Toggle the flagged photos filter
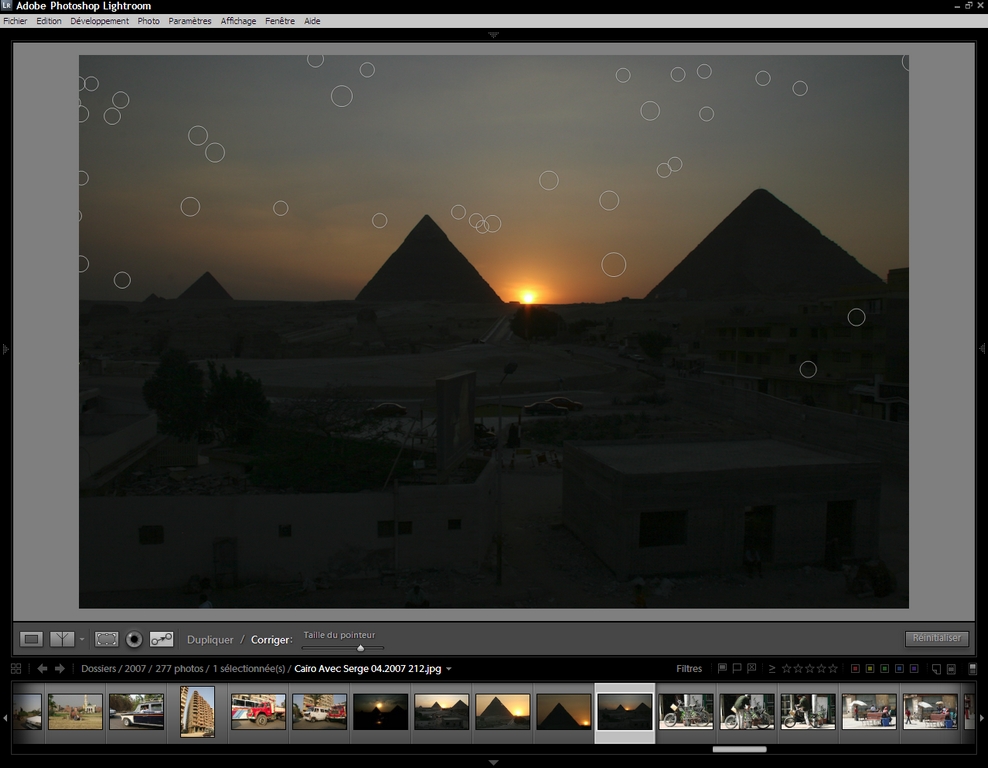Screen dimensions: 988x768 coord(722,668)
